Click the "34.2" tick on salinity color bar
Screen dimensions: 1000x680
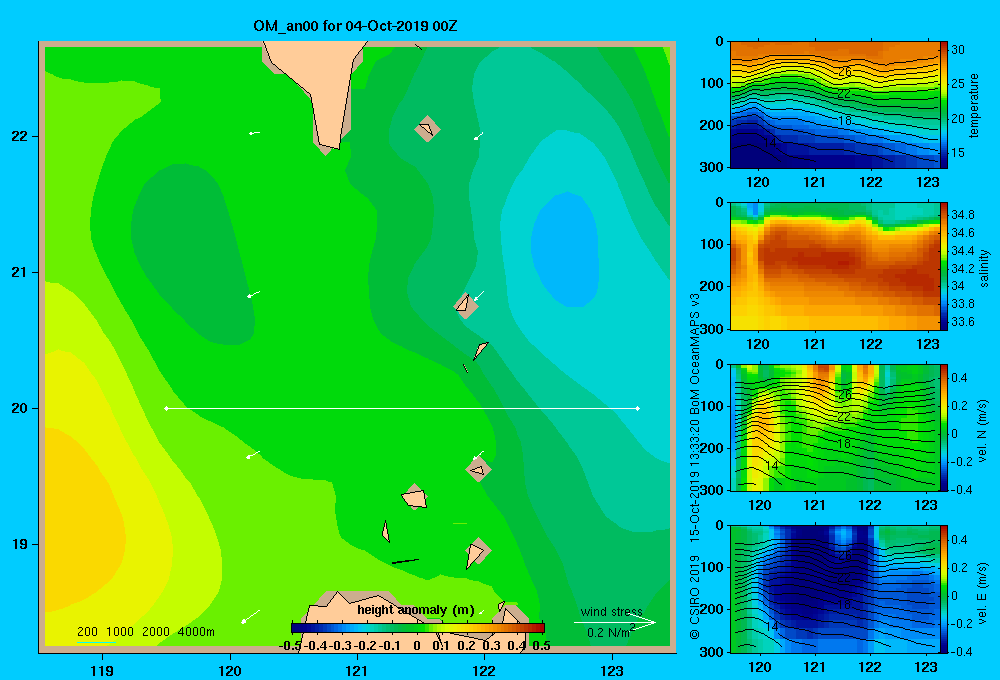coord(962,268)
